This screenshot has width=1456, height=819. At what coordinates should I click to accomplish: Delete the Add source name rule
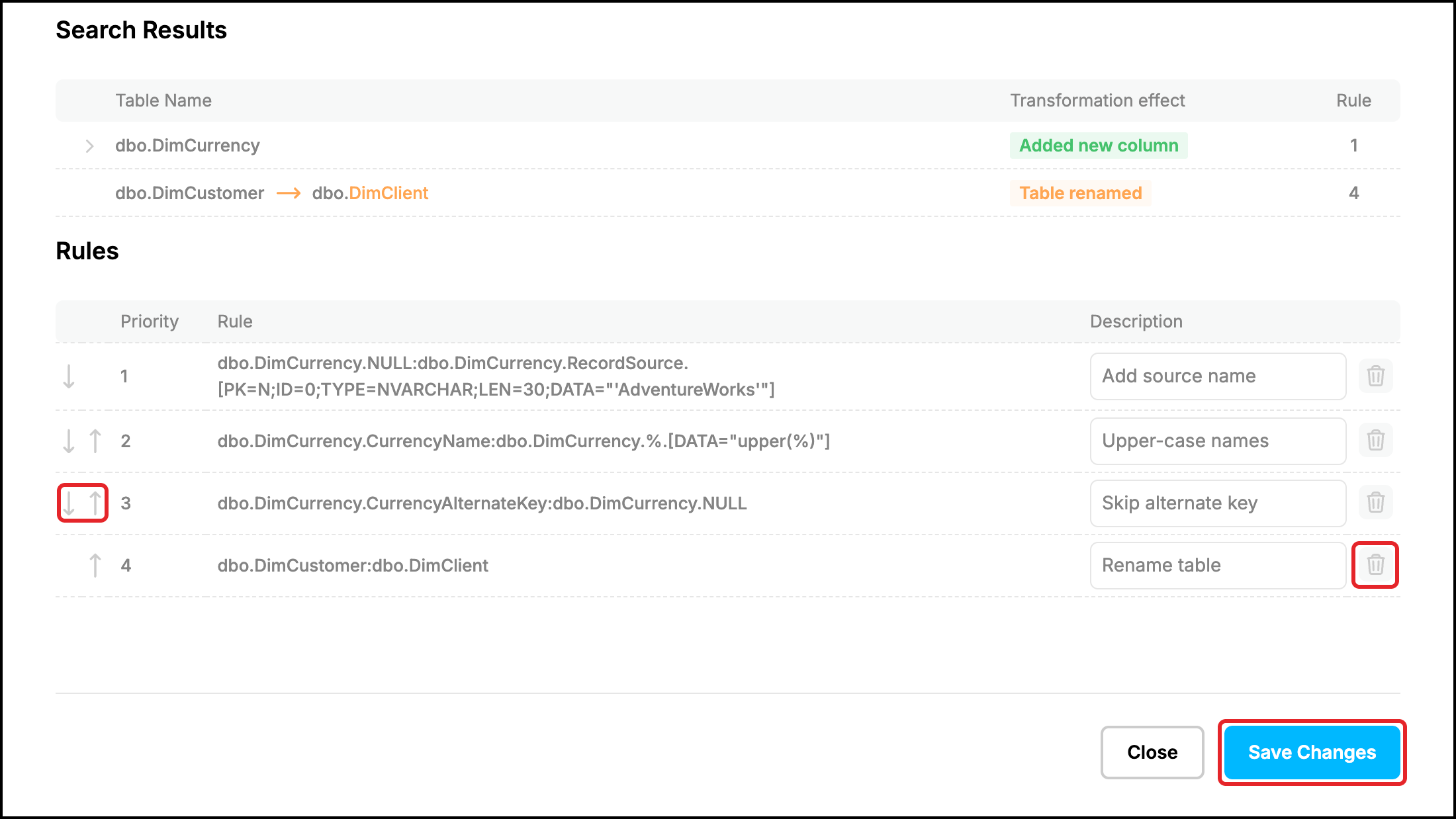coord(1376,376)
